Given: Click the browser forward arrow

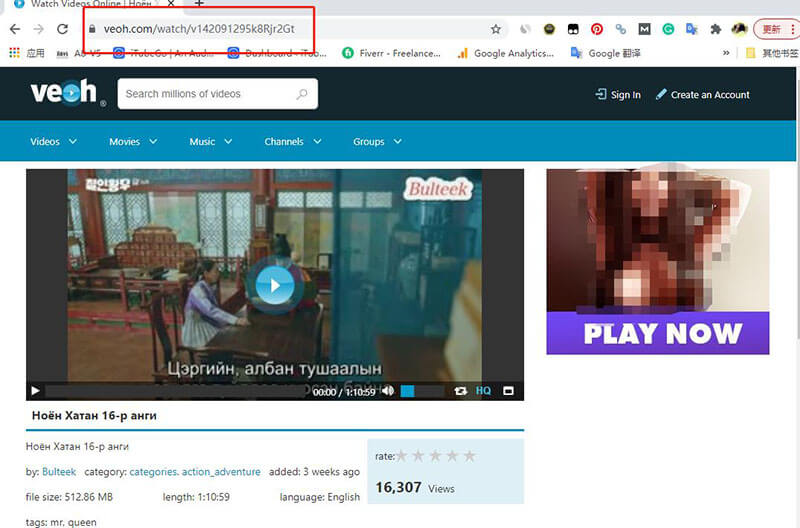Looking at the screenshot, I should point(38,29).
